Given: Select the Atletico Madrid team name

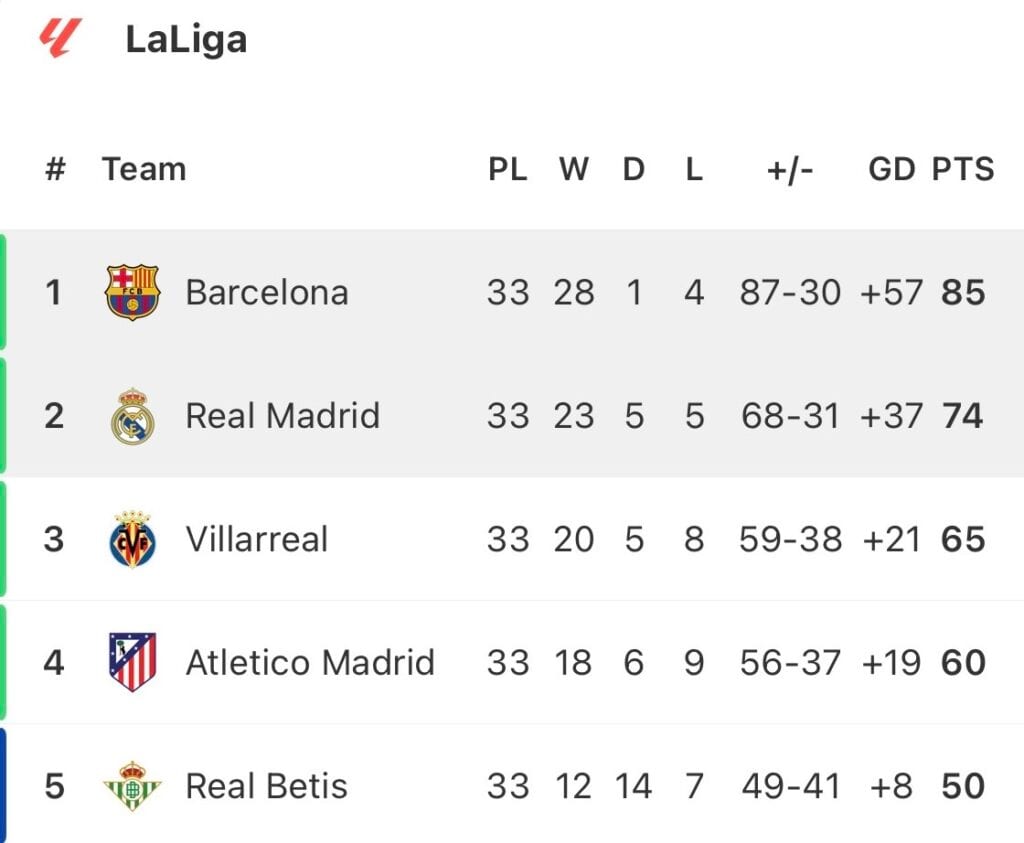Looking at the screenshot, I should 310,663.
